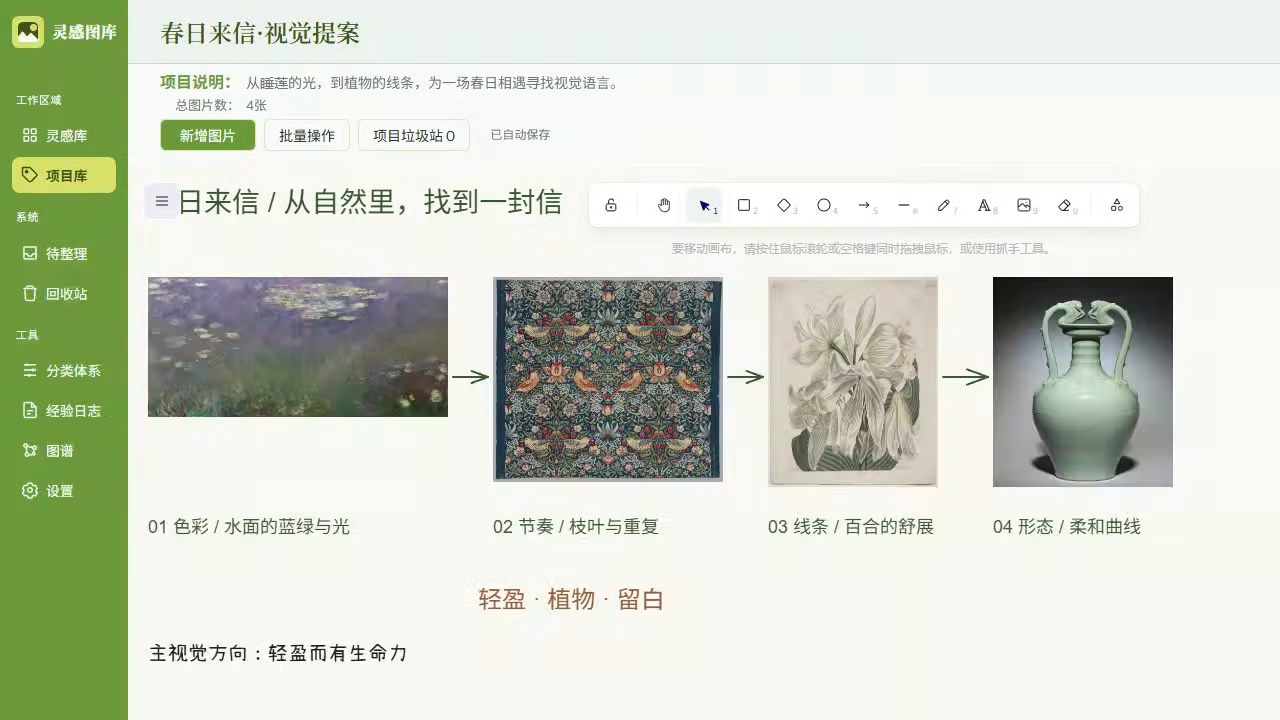Open 设置 settings
The image size is (1280, 720).
click(x=64, y=491)
